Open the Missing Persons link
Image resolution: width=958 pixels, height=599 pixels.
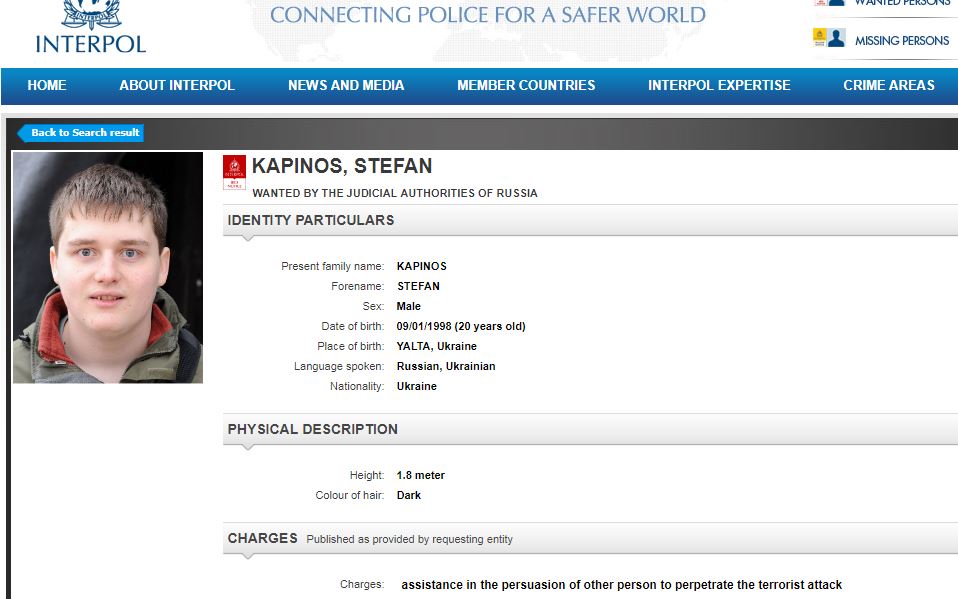click(x=901, y=41)
